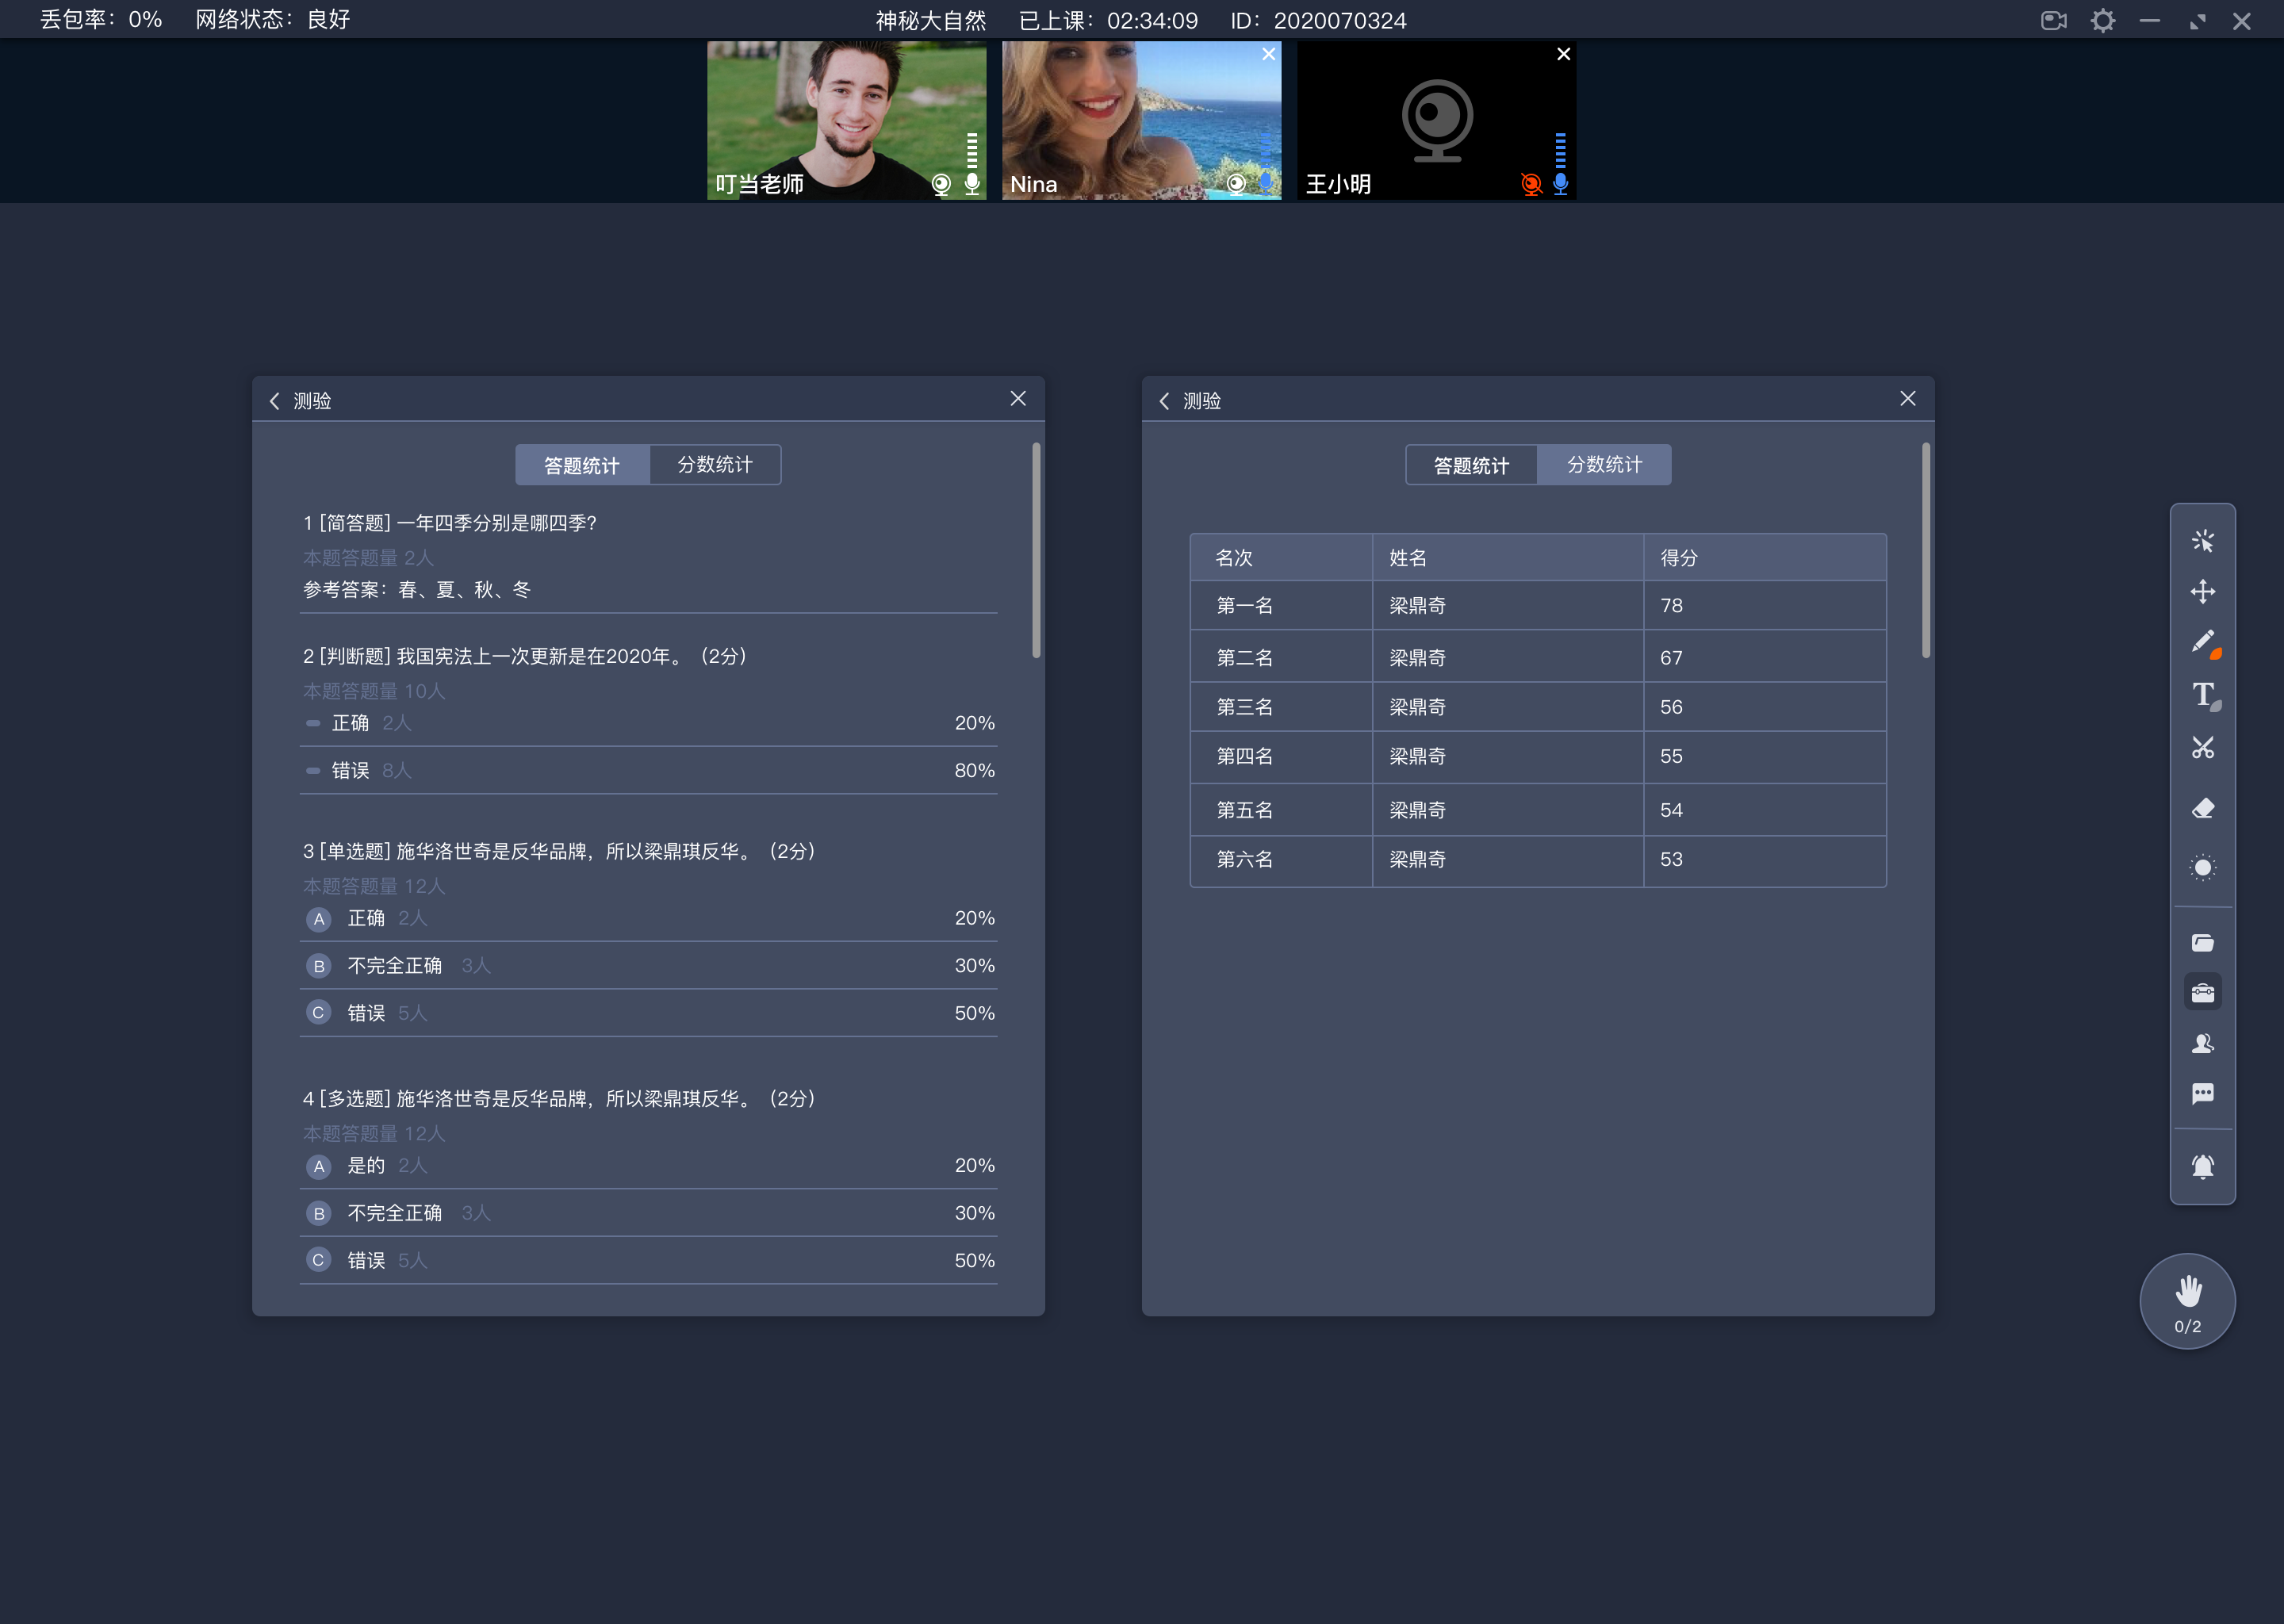Expand left 测验 panel back navigation

276,399
